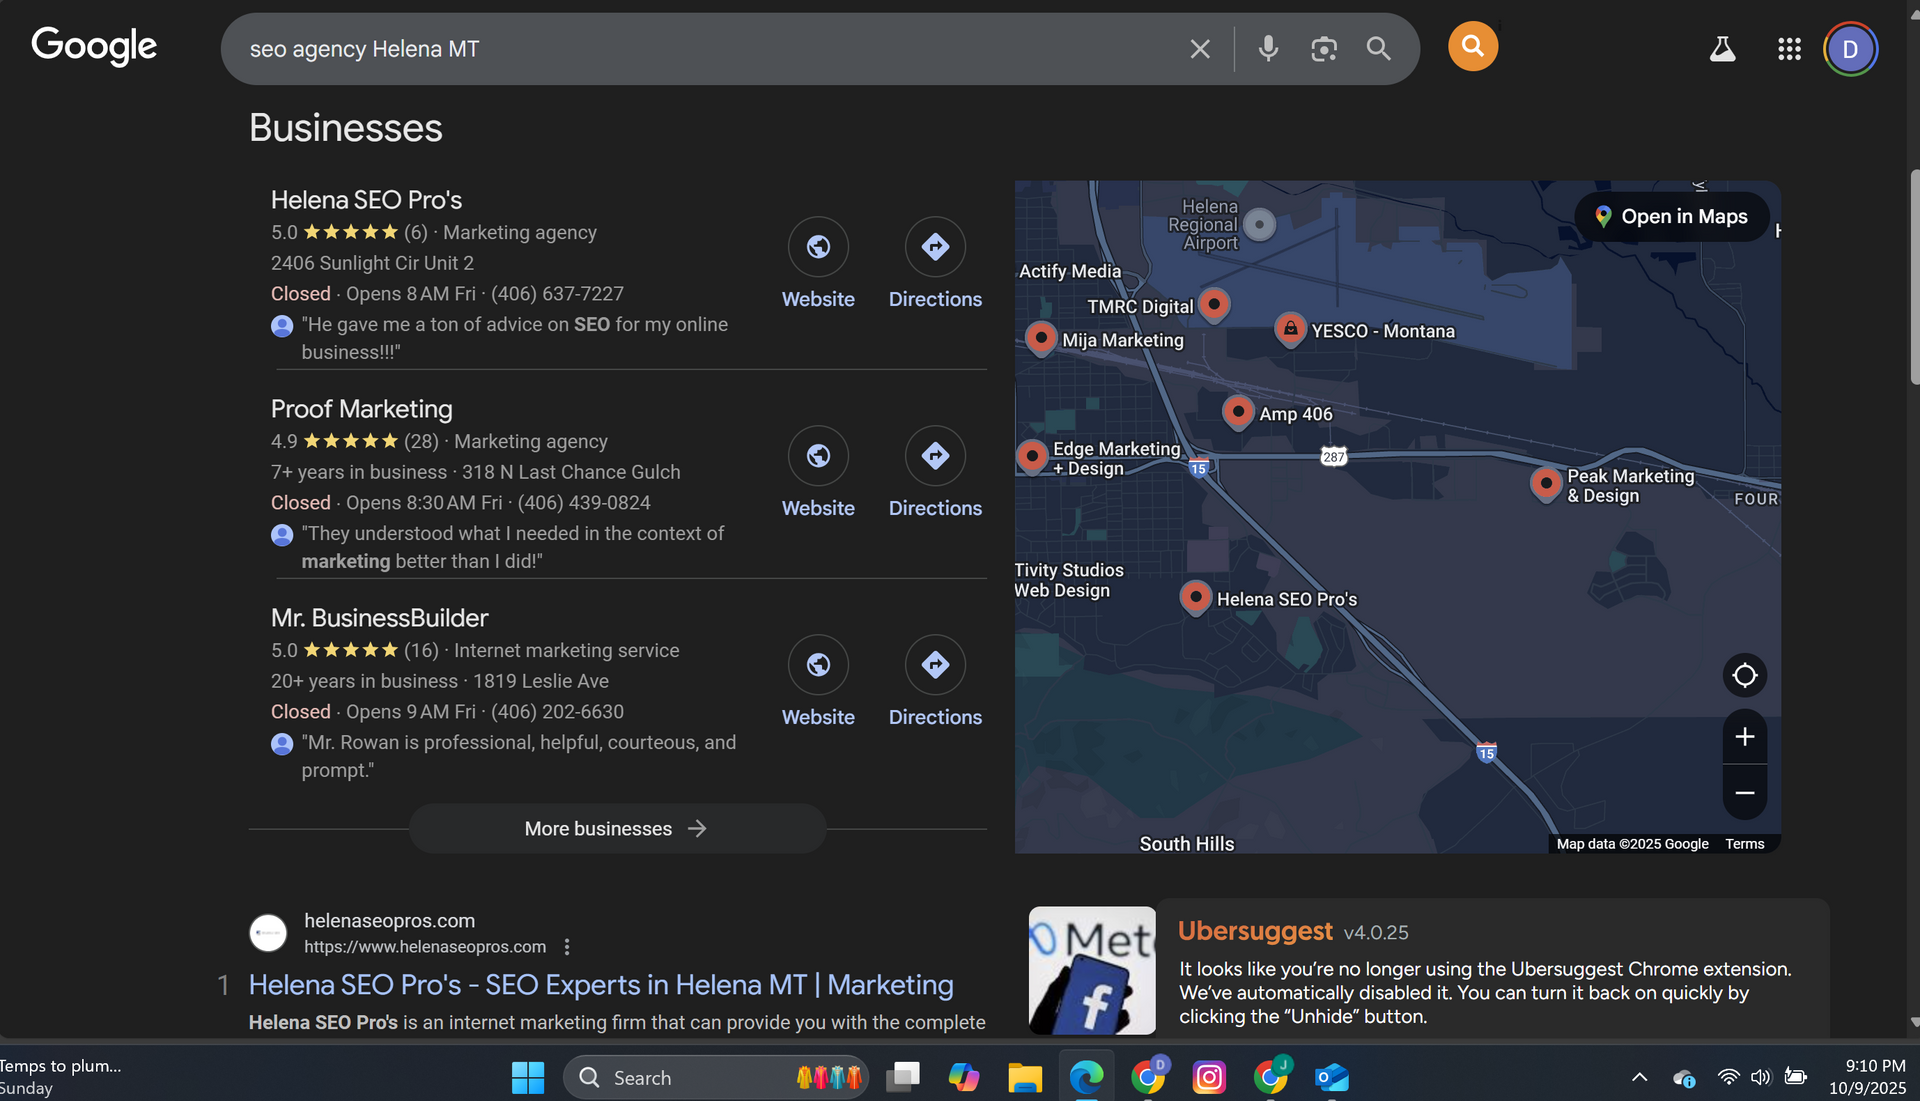Screen dimensions: 1920x1101
Task: Start voice search with microphone icon
Action: [1268, 49]
